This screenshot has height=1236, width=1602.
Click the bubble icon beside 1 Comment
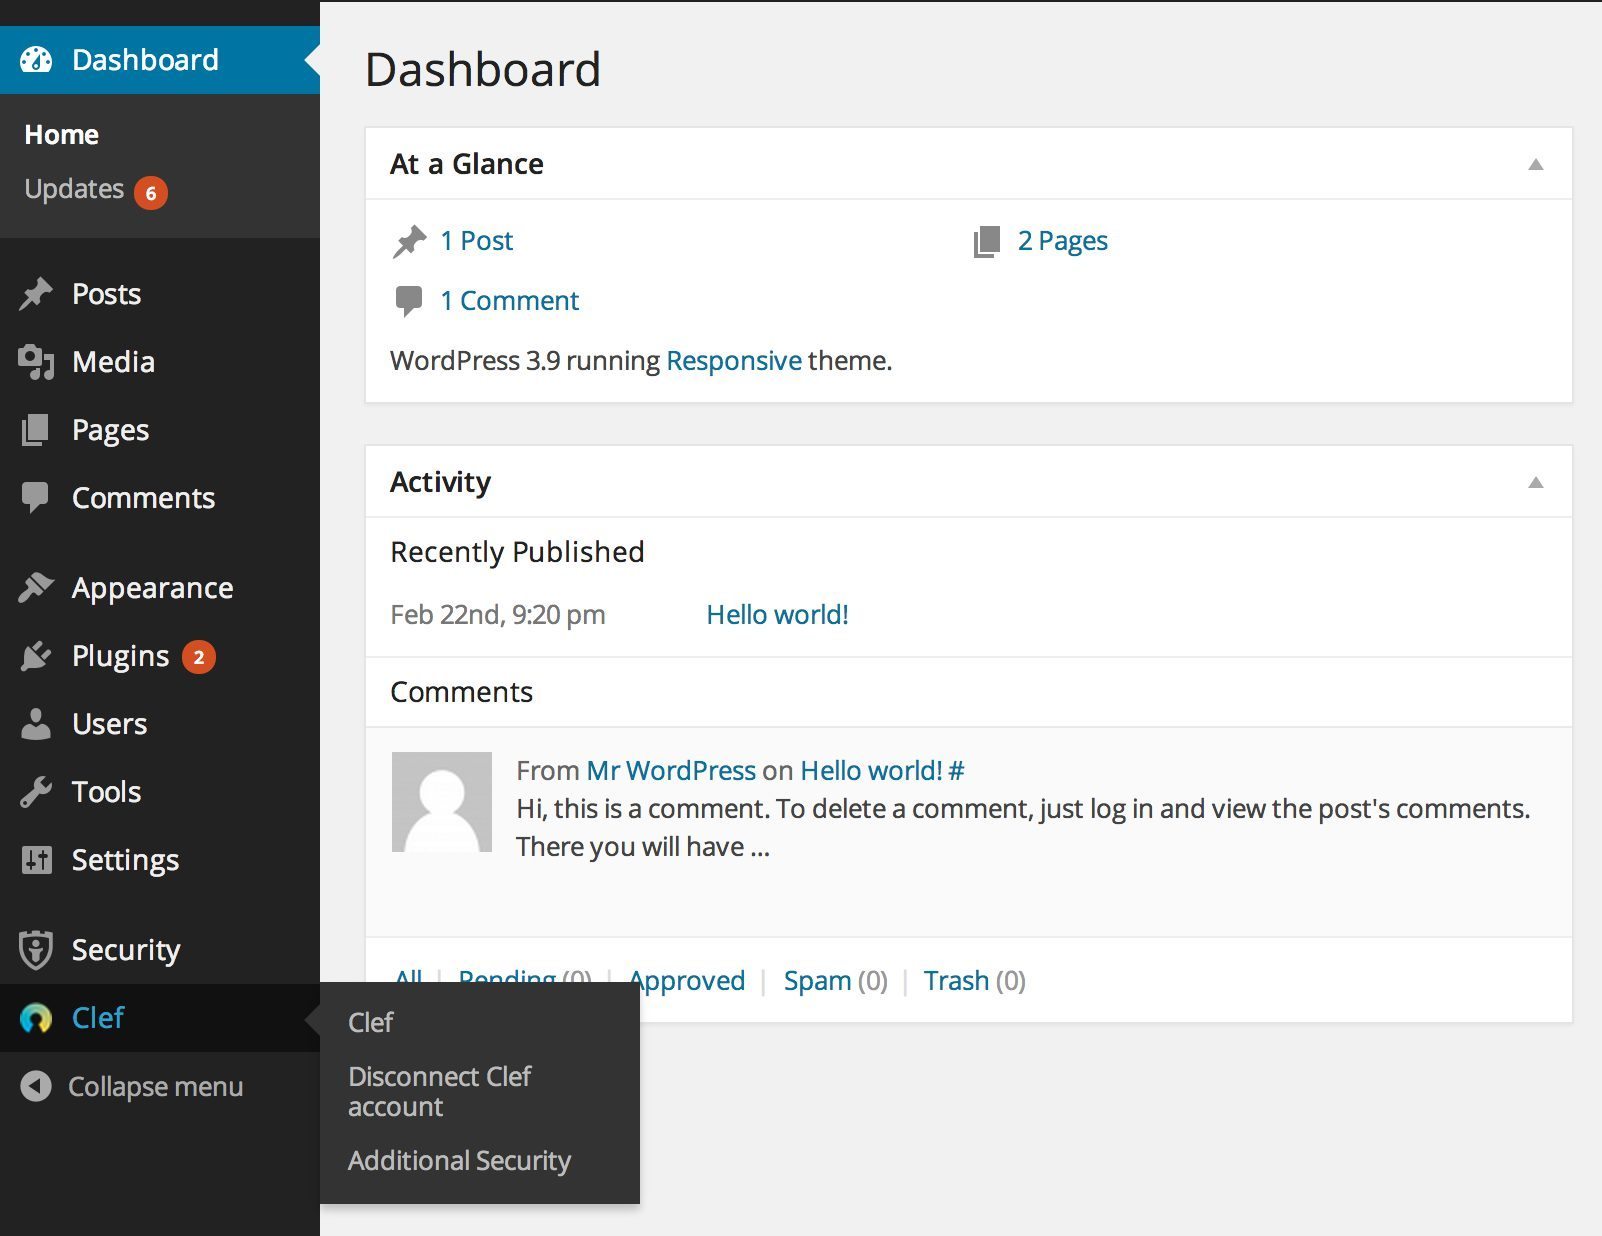click(409, 301)
